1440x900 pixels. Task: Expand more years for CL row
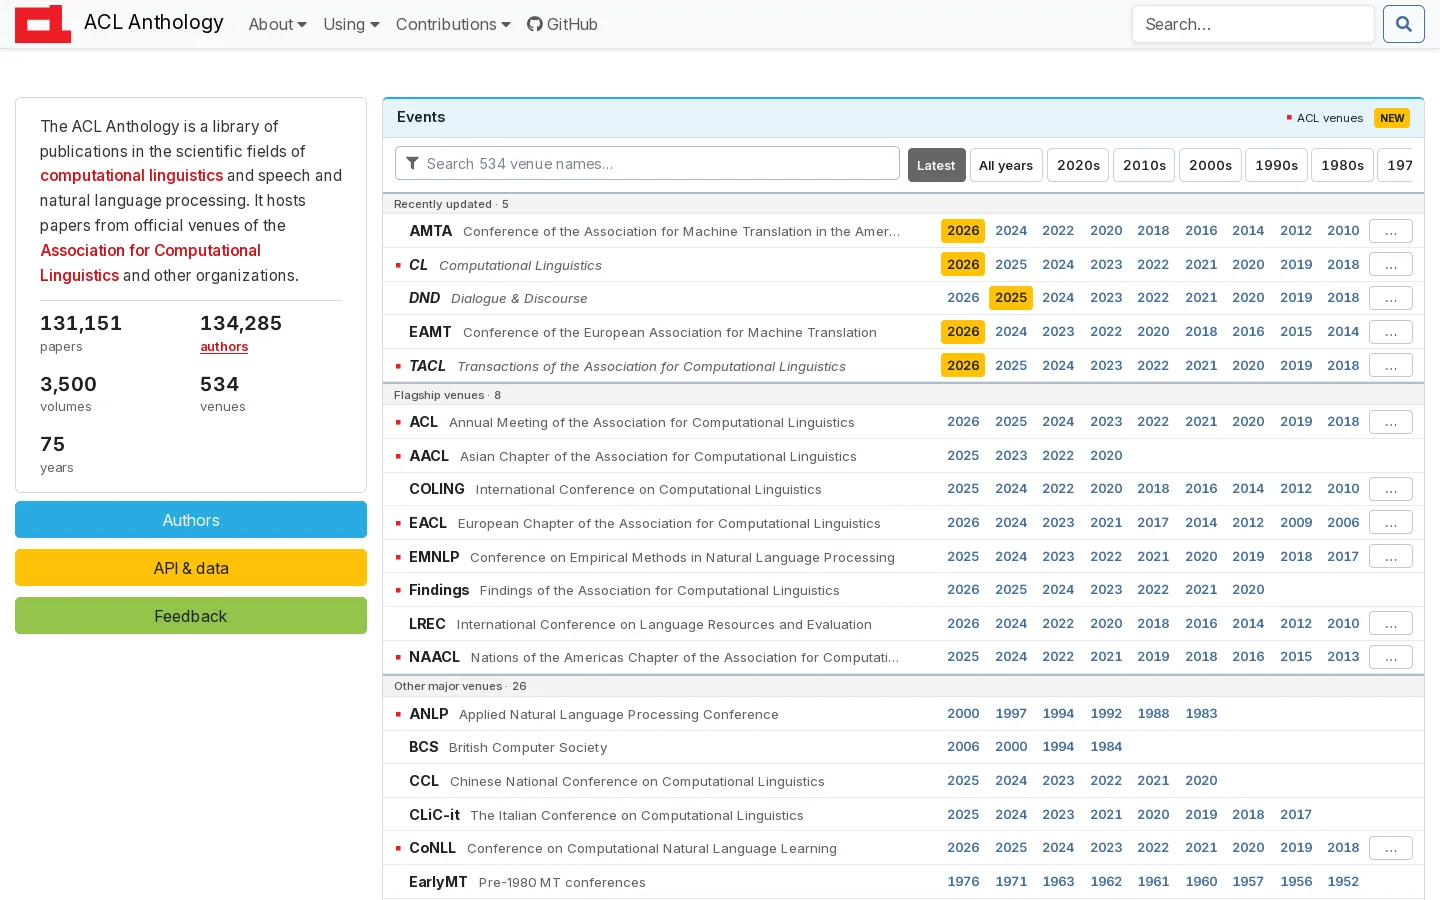point(1390,264)
